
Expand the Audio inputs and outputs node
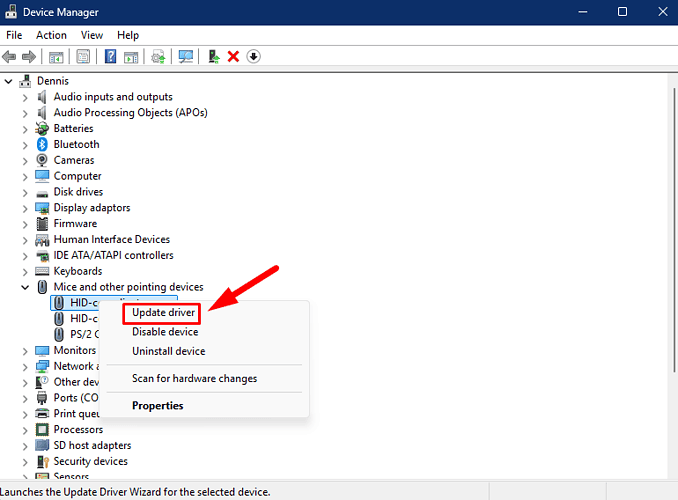(26, 97)
